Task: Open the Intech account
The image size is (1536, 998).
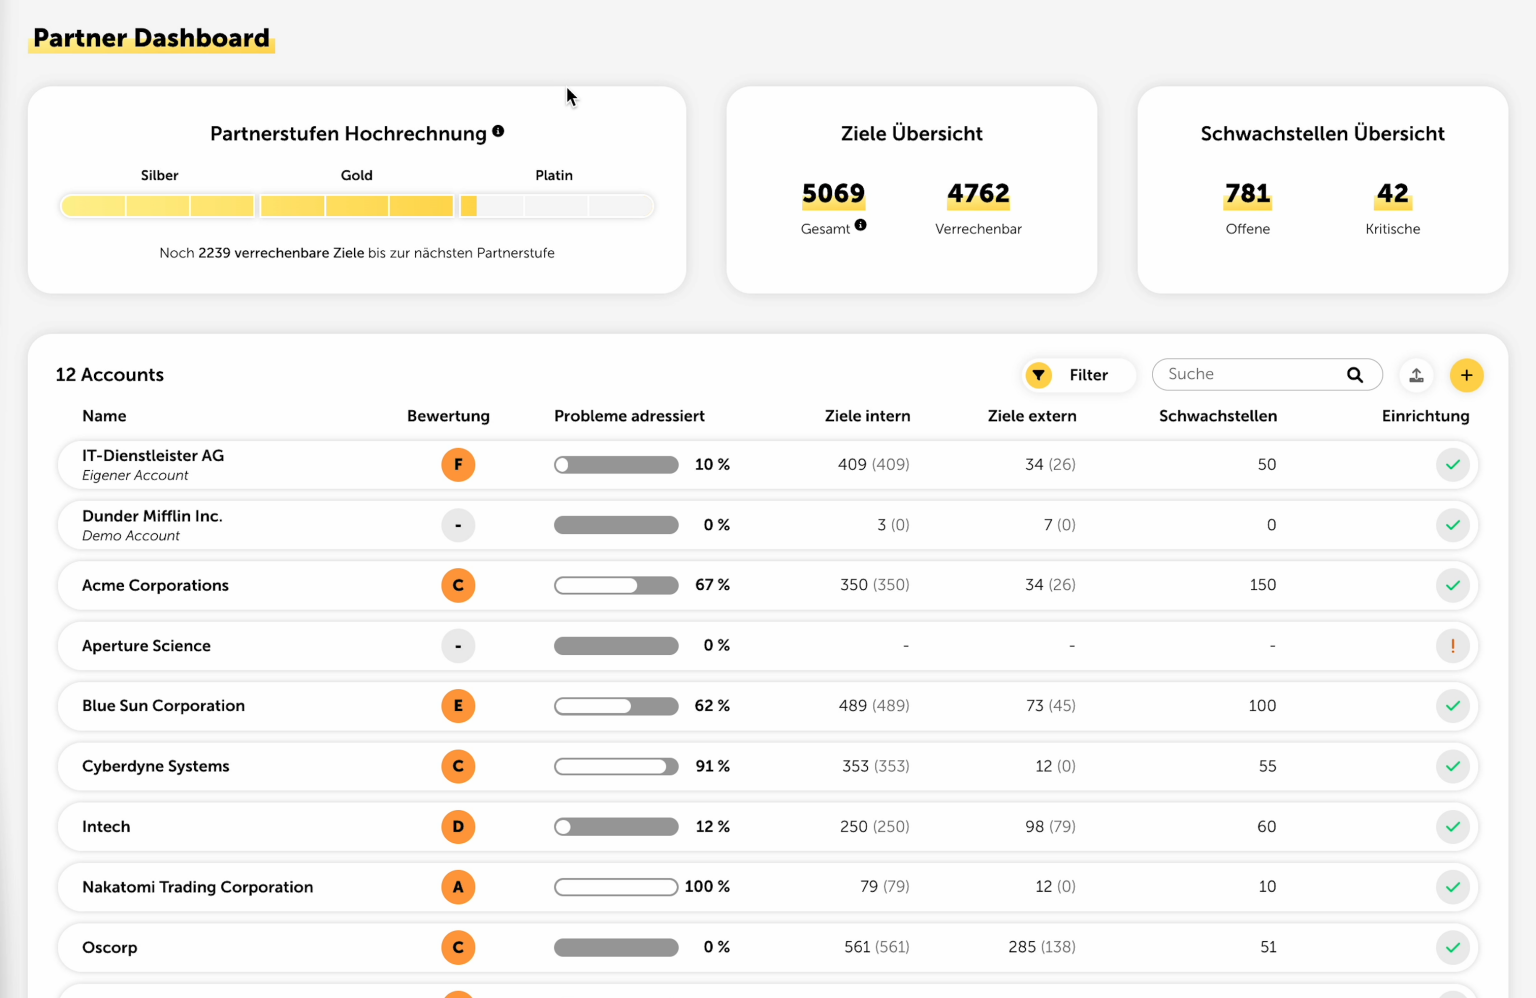Action: (767, 827)
